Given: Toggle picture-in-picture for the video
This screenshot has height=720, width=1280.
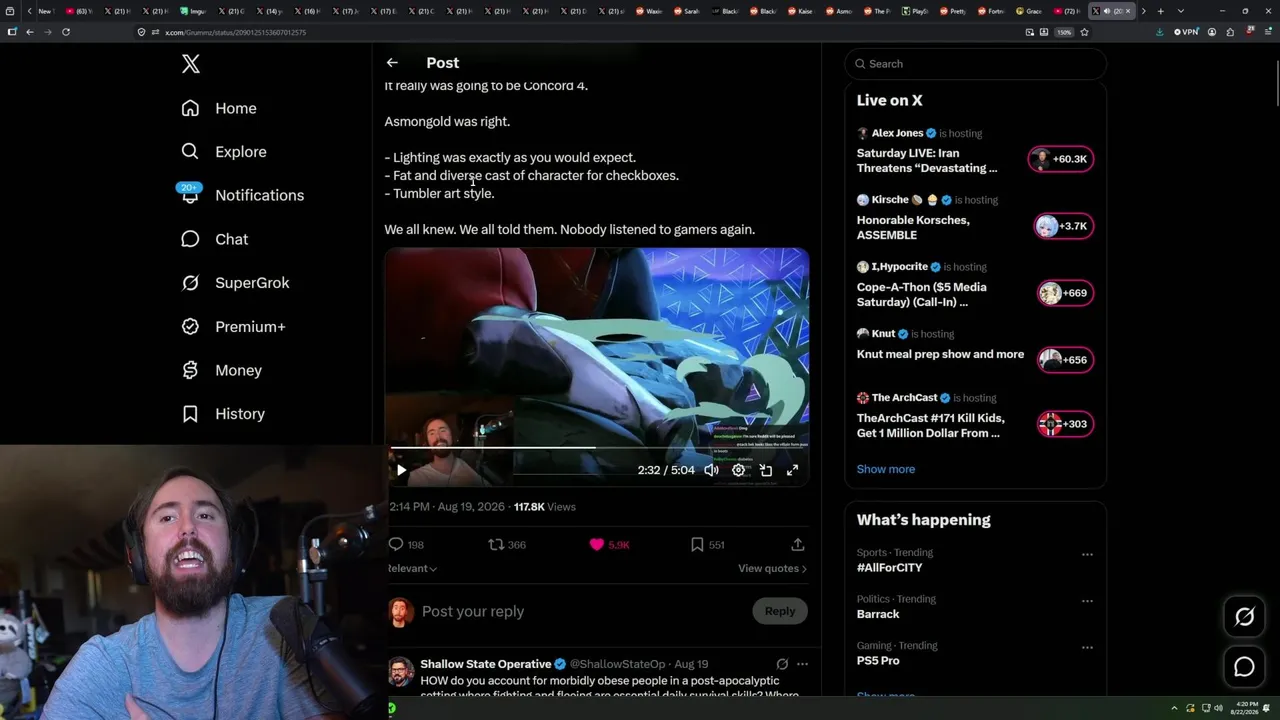Looking at the screenshot, I should point(766,470).
